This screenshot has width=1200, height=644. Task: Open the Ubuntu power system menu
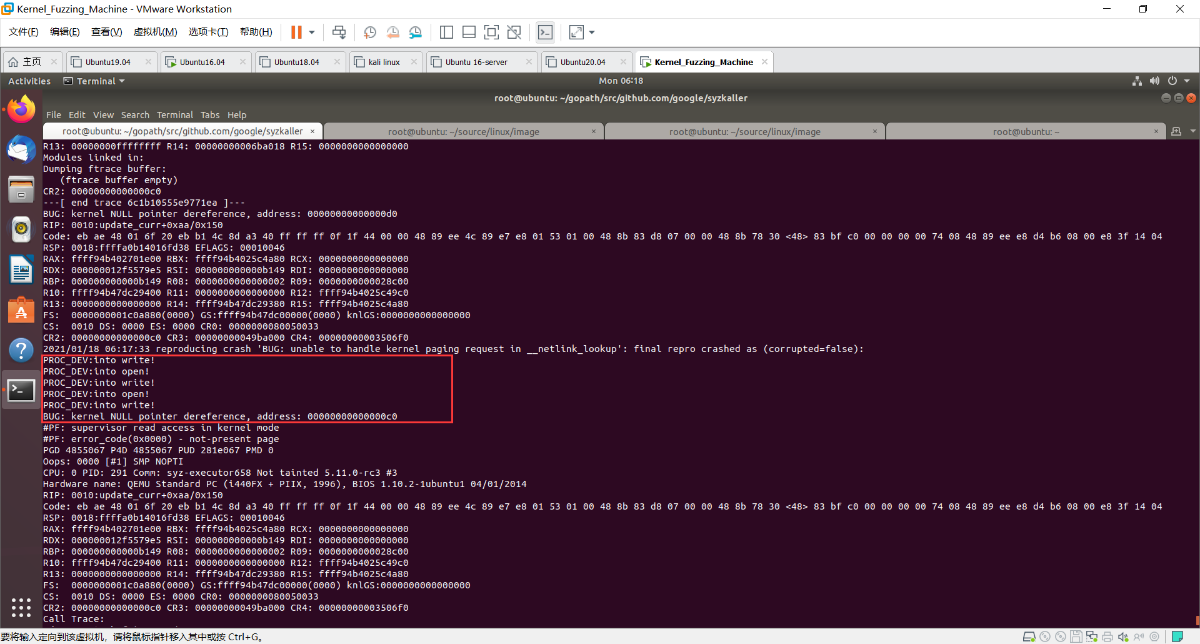point(1174,81)
